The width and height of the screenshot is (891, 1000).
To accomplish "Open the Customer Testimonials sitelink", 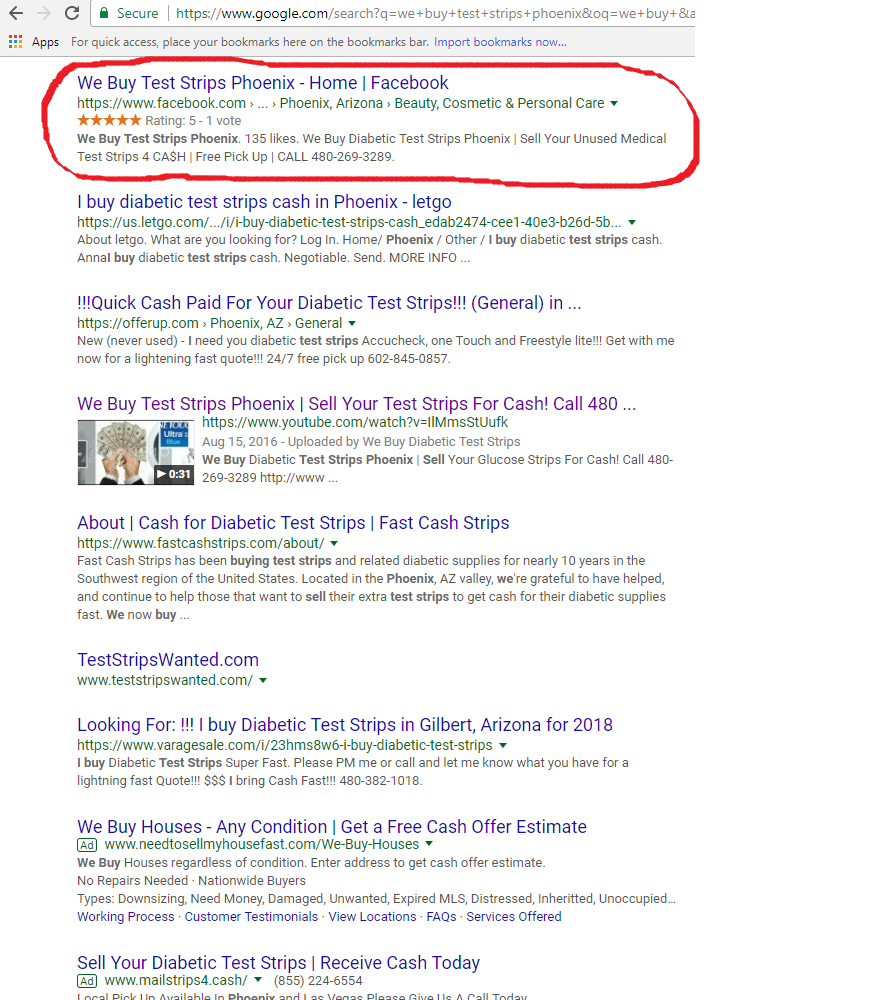I will pyautogui.click(x=251, y=916).
